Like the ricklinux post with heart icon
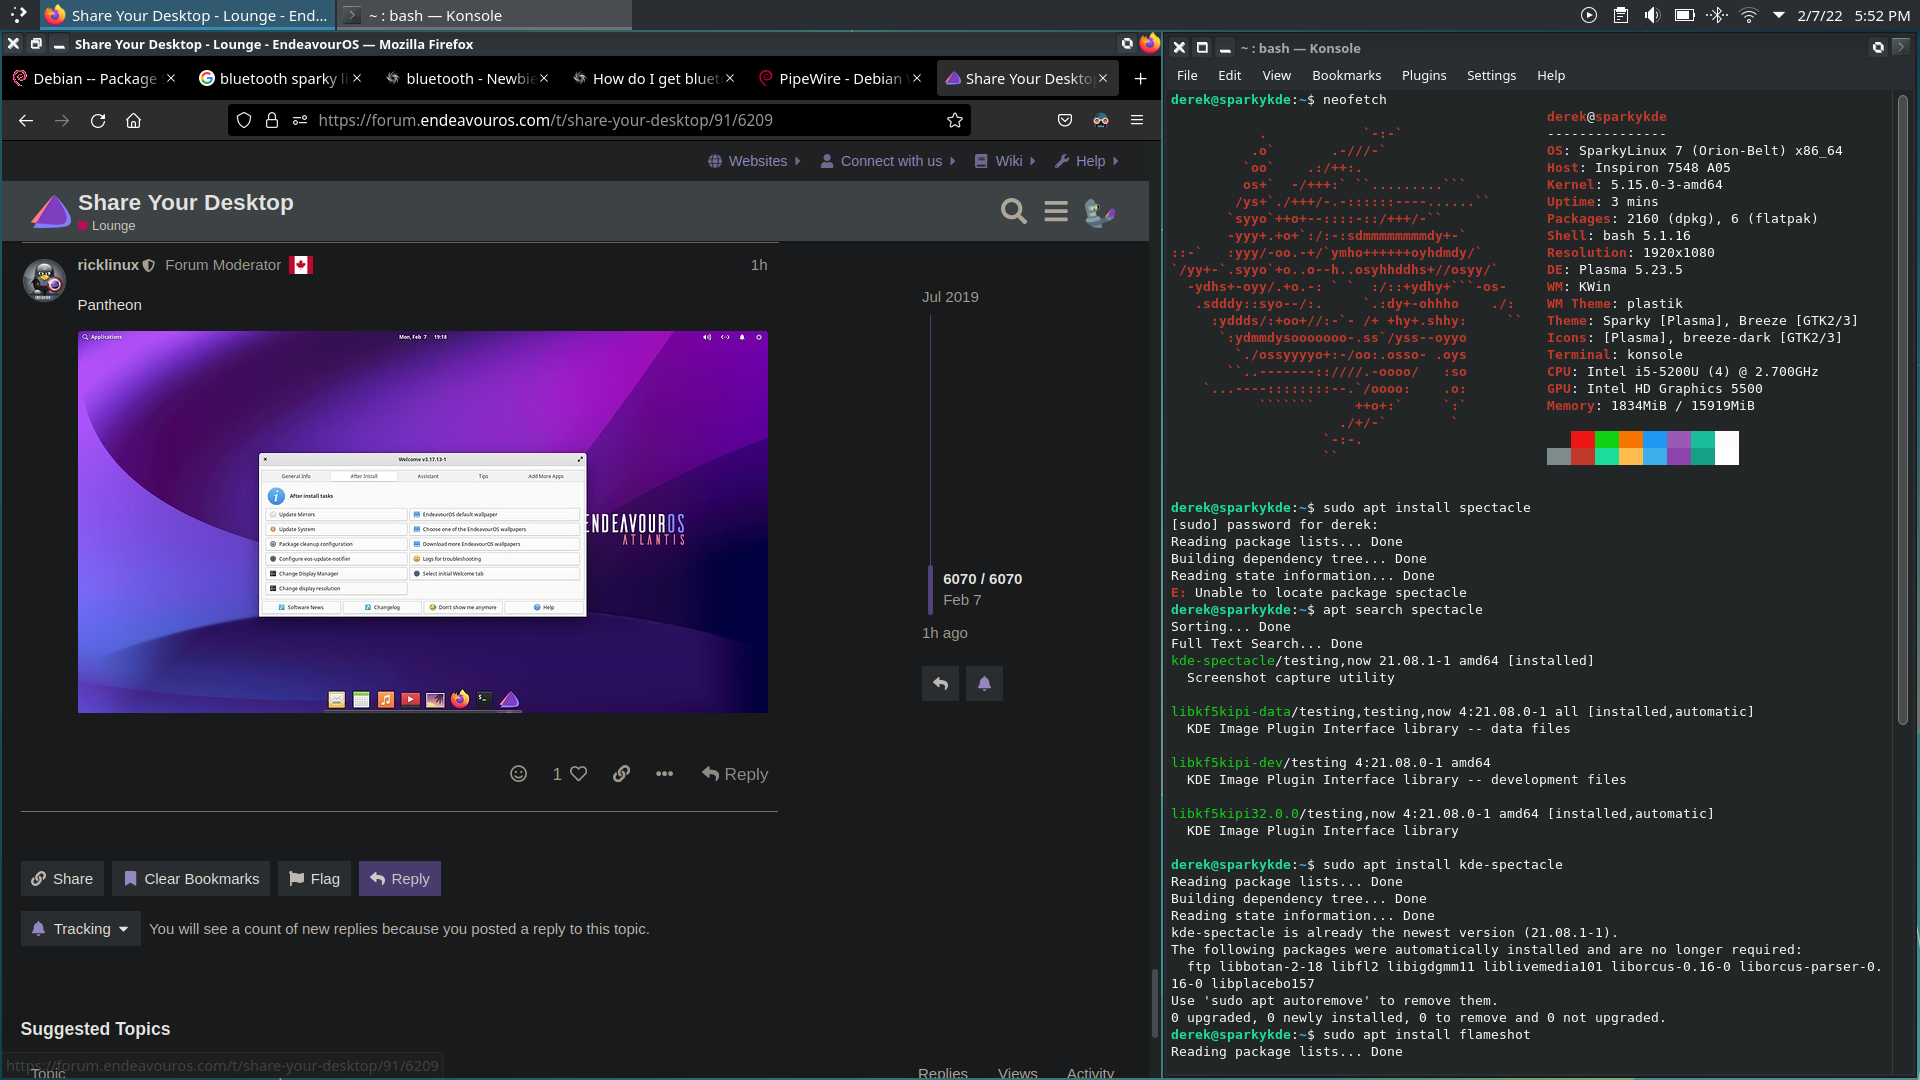The width and height of the screenshot is (1920, 1080). tap(578, 774)
